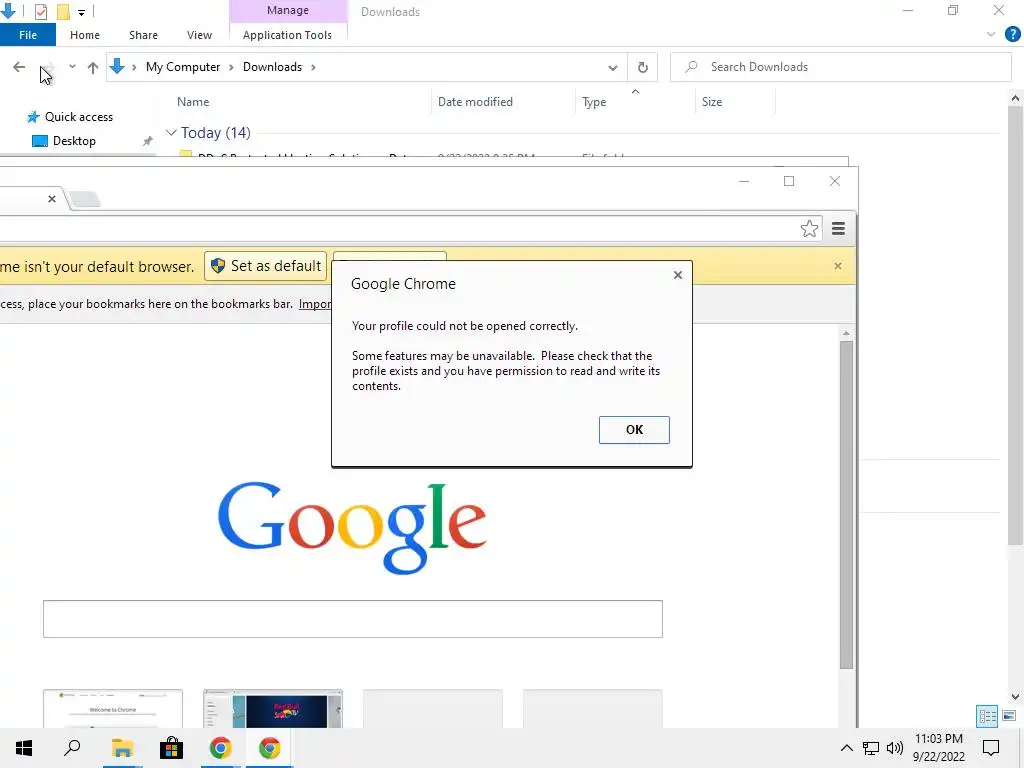
Task: Click the Chrome page vertical scrollbar
Action: click(x=846, y=504)
